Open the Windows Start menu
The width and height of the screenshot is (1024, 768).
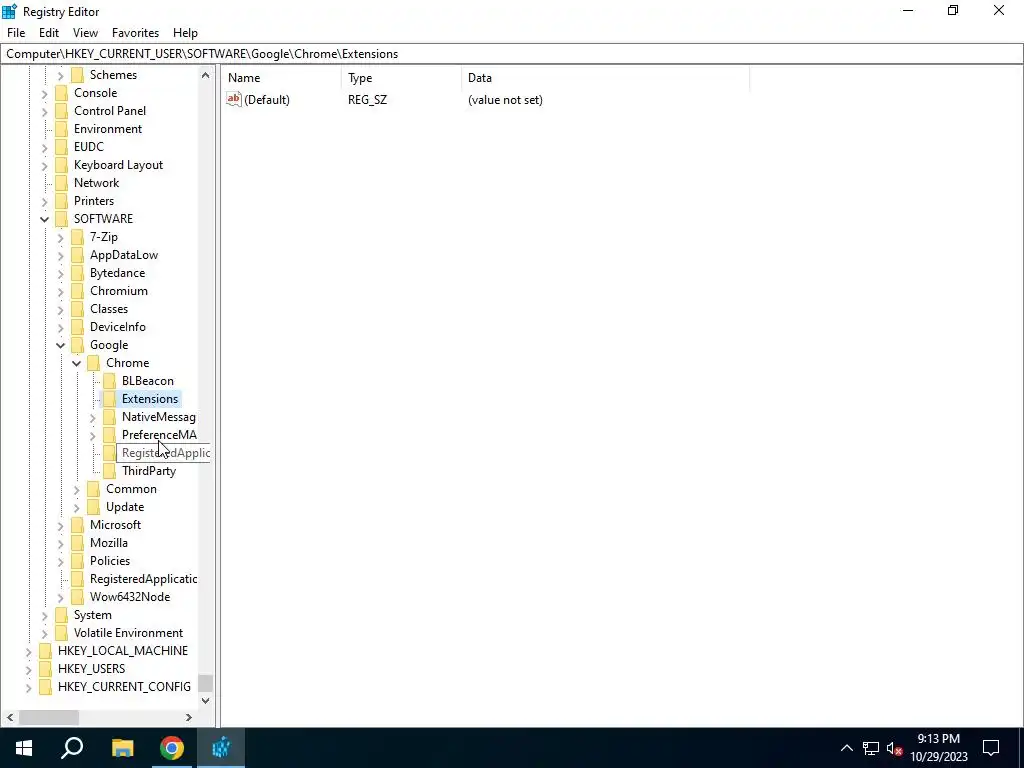coord(24,748)
